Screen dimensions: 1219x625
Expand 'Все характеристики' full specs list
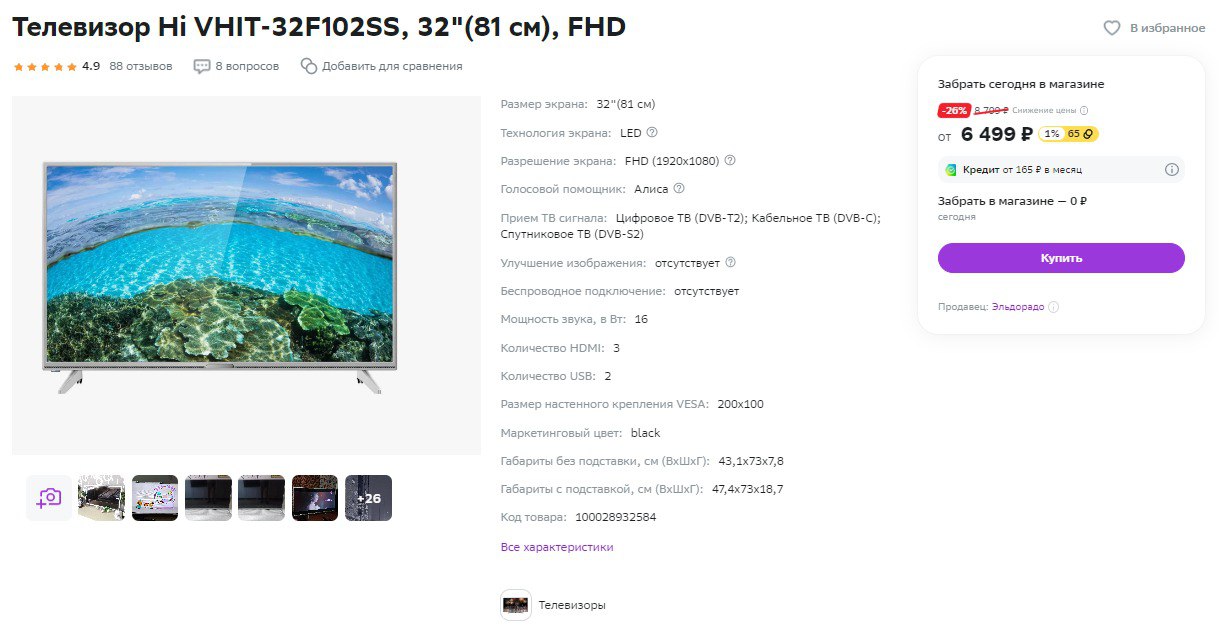pos(557,547)
